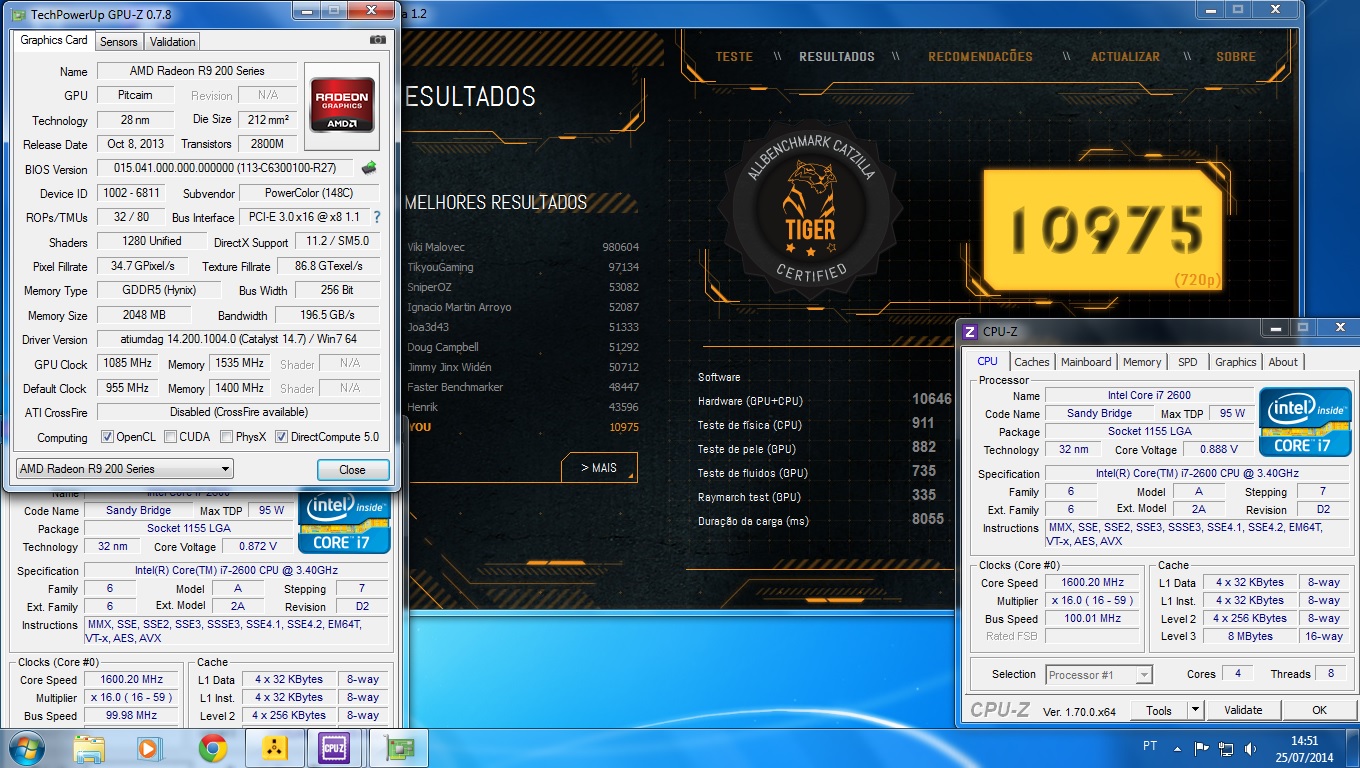Open Action Center flag in system tray

click(1201, 748)
